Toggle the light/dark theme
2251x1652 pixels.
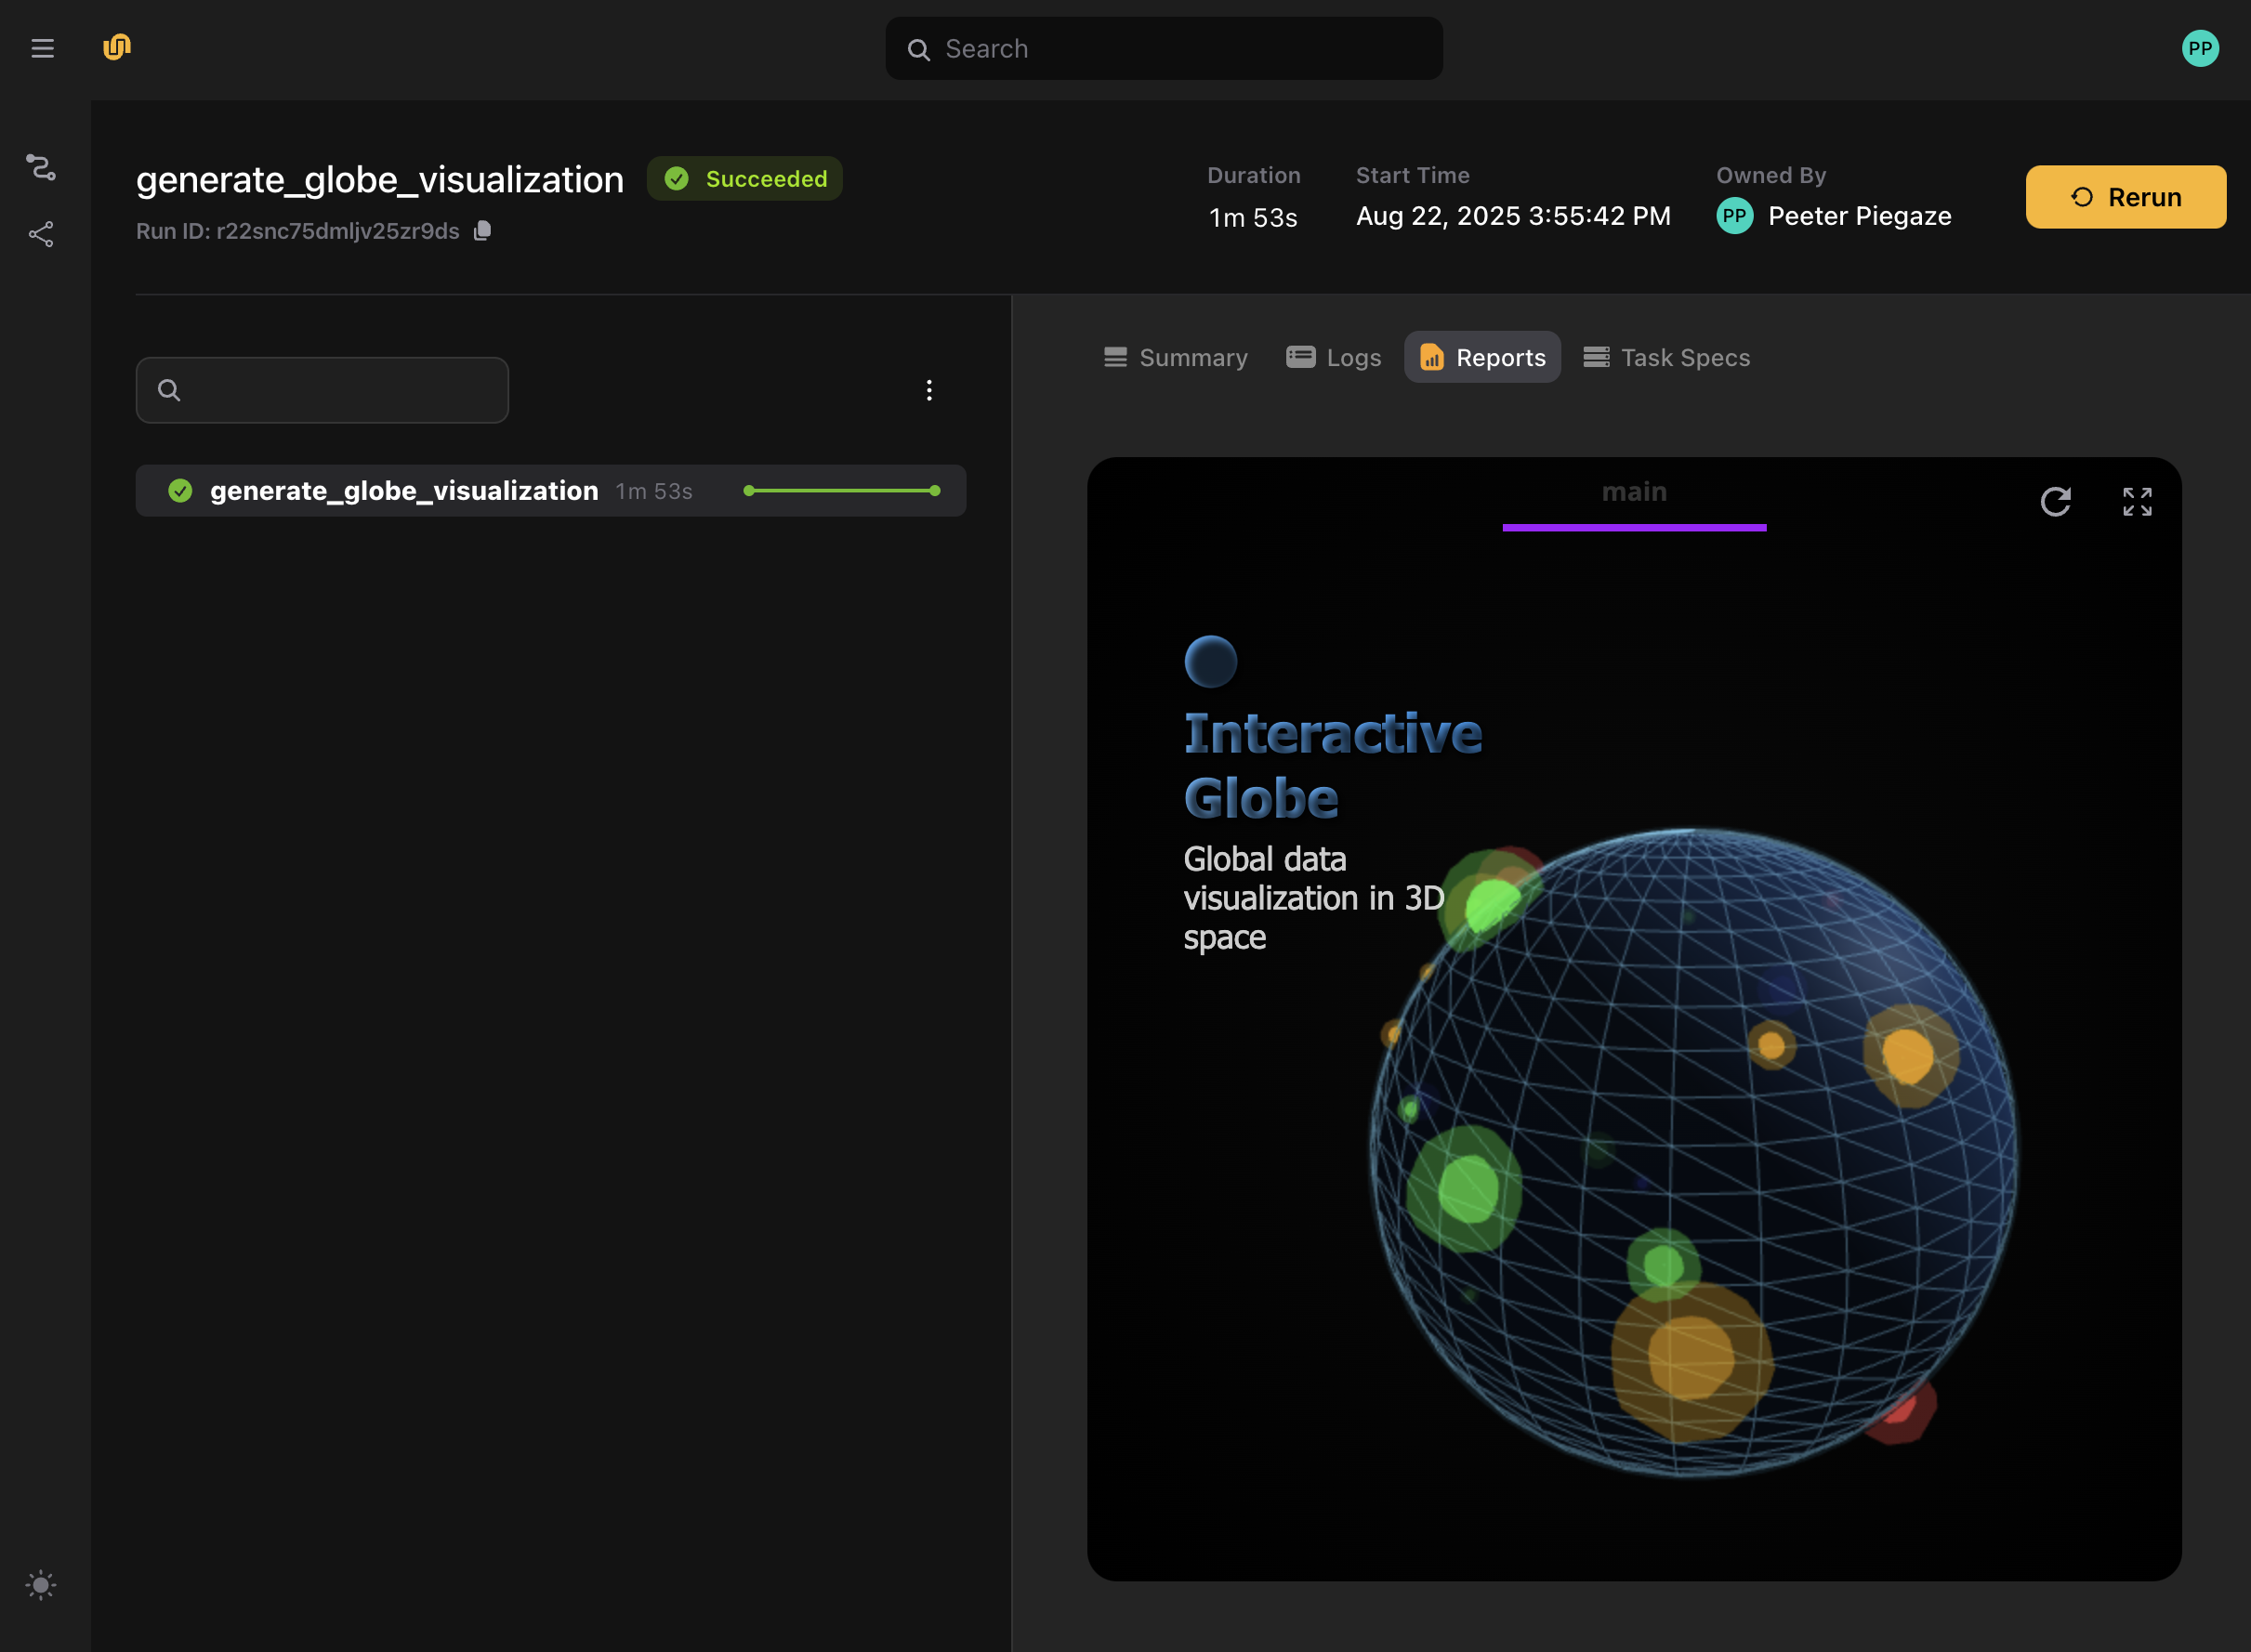tap(41, 1584)
